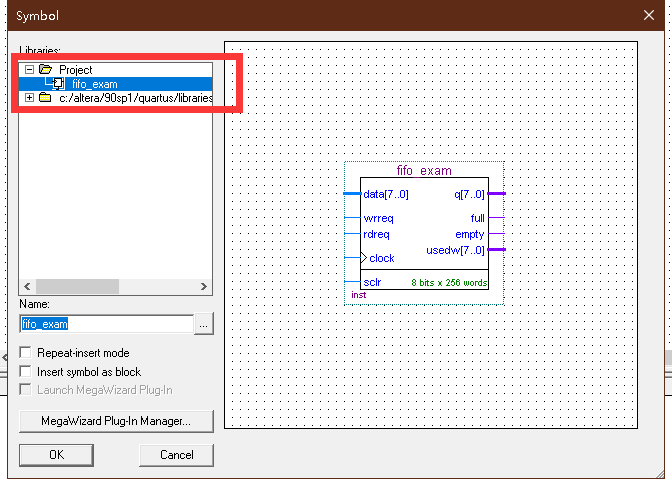Click the q[7..0] output port label
Image resolution: width=672 pixels, height=486 pixels.
[469, 194]
